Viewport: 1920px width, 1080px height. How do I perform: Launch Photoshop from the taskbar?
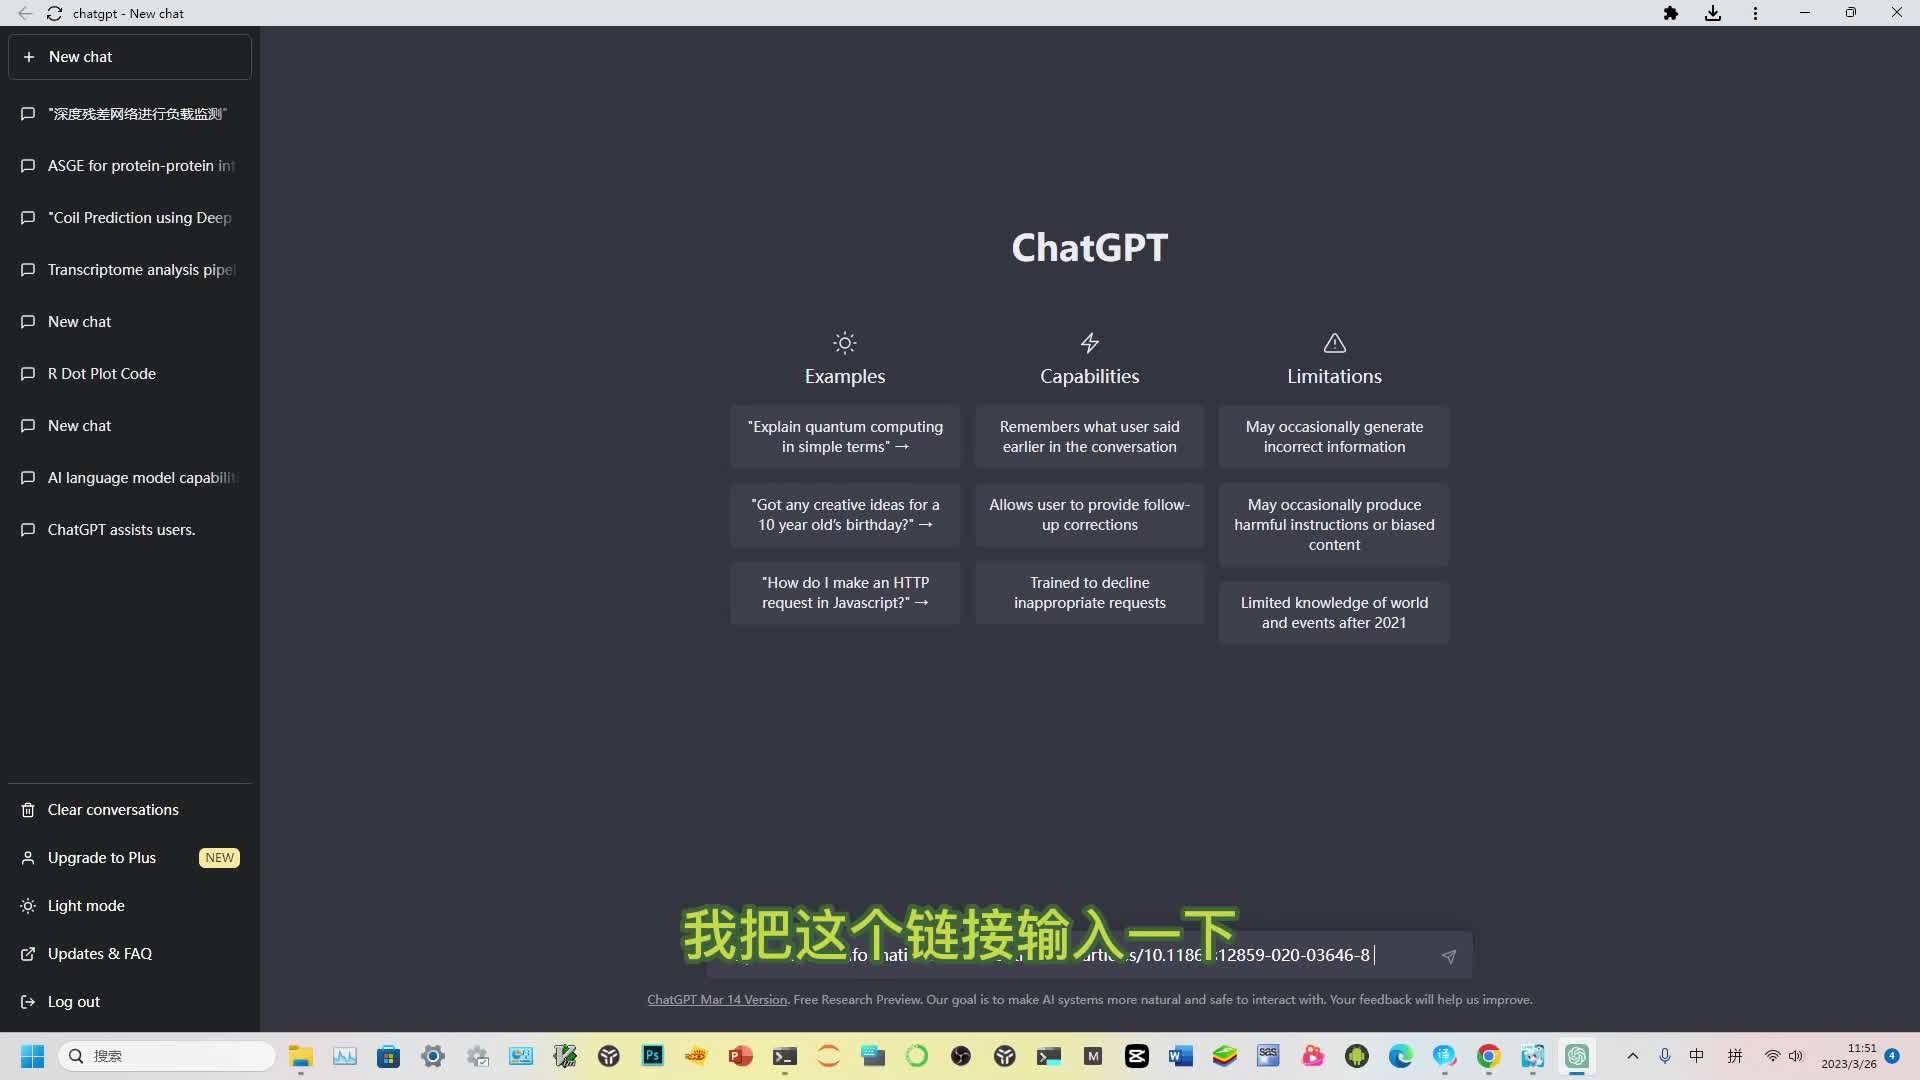click(653, 1056)
